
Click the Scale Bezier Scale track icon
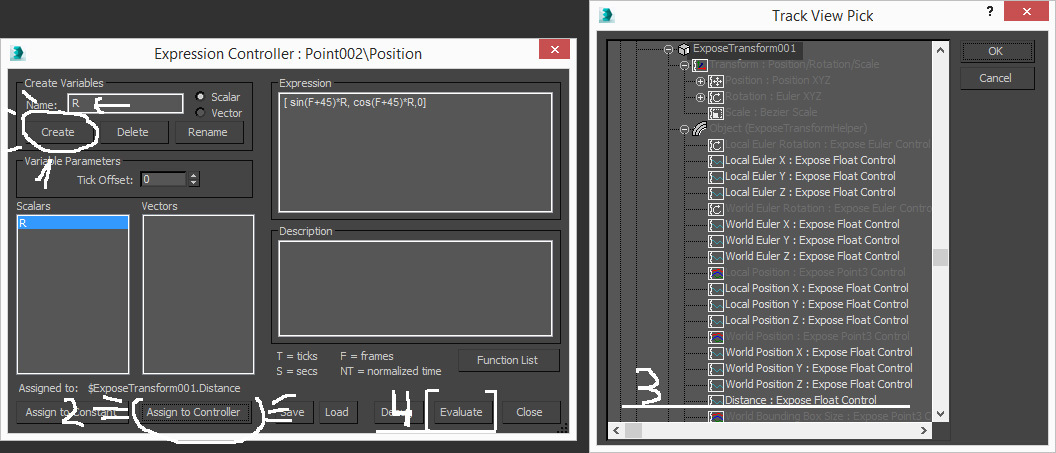[x=716, y=112]
